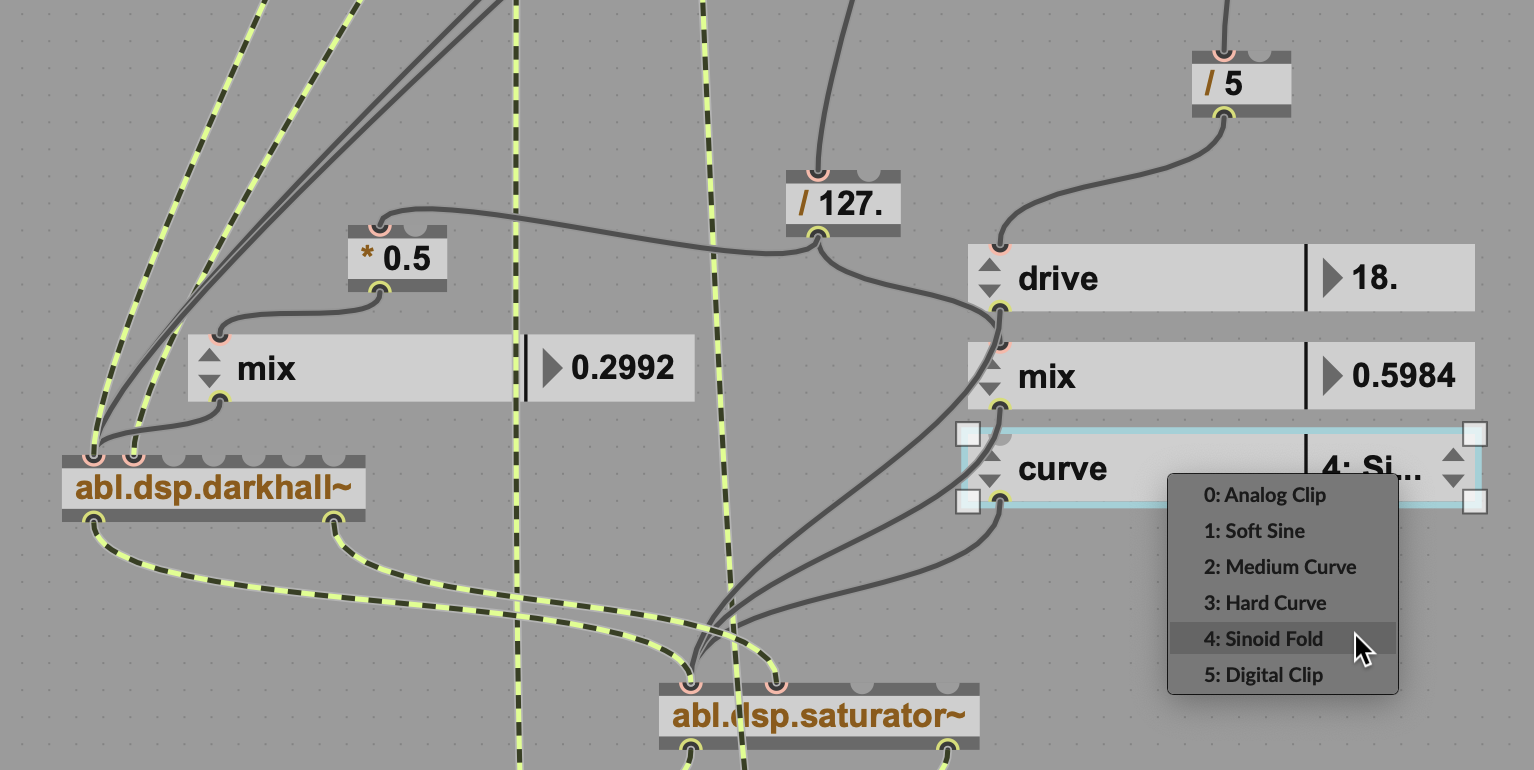Select 0: Analog Clip from curve menu
This screenshot has width=1534, height=770.
1264,495
